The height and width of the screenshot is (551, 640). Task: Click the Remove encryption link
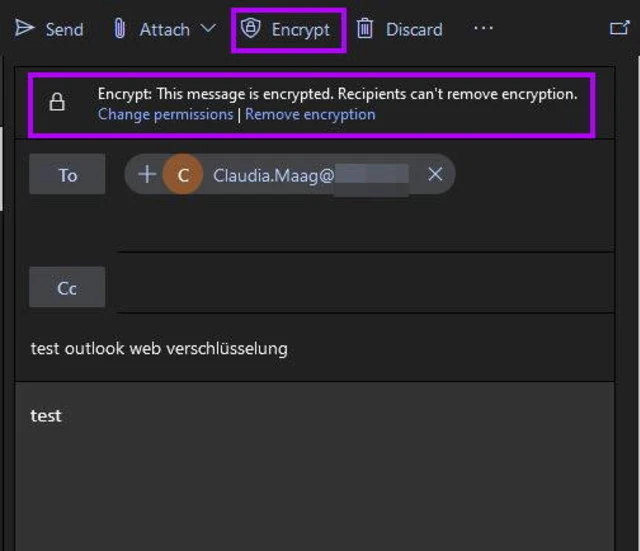click(310, 114)
